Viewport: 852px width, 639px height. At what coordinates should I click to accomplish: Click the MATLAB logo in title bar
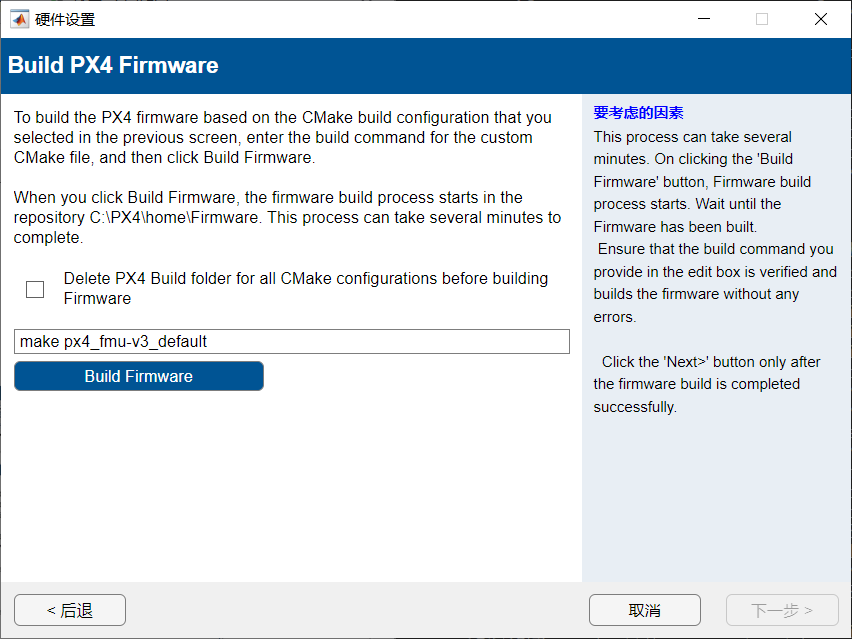[x=19, y=19]
